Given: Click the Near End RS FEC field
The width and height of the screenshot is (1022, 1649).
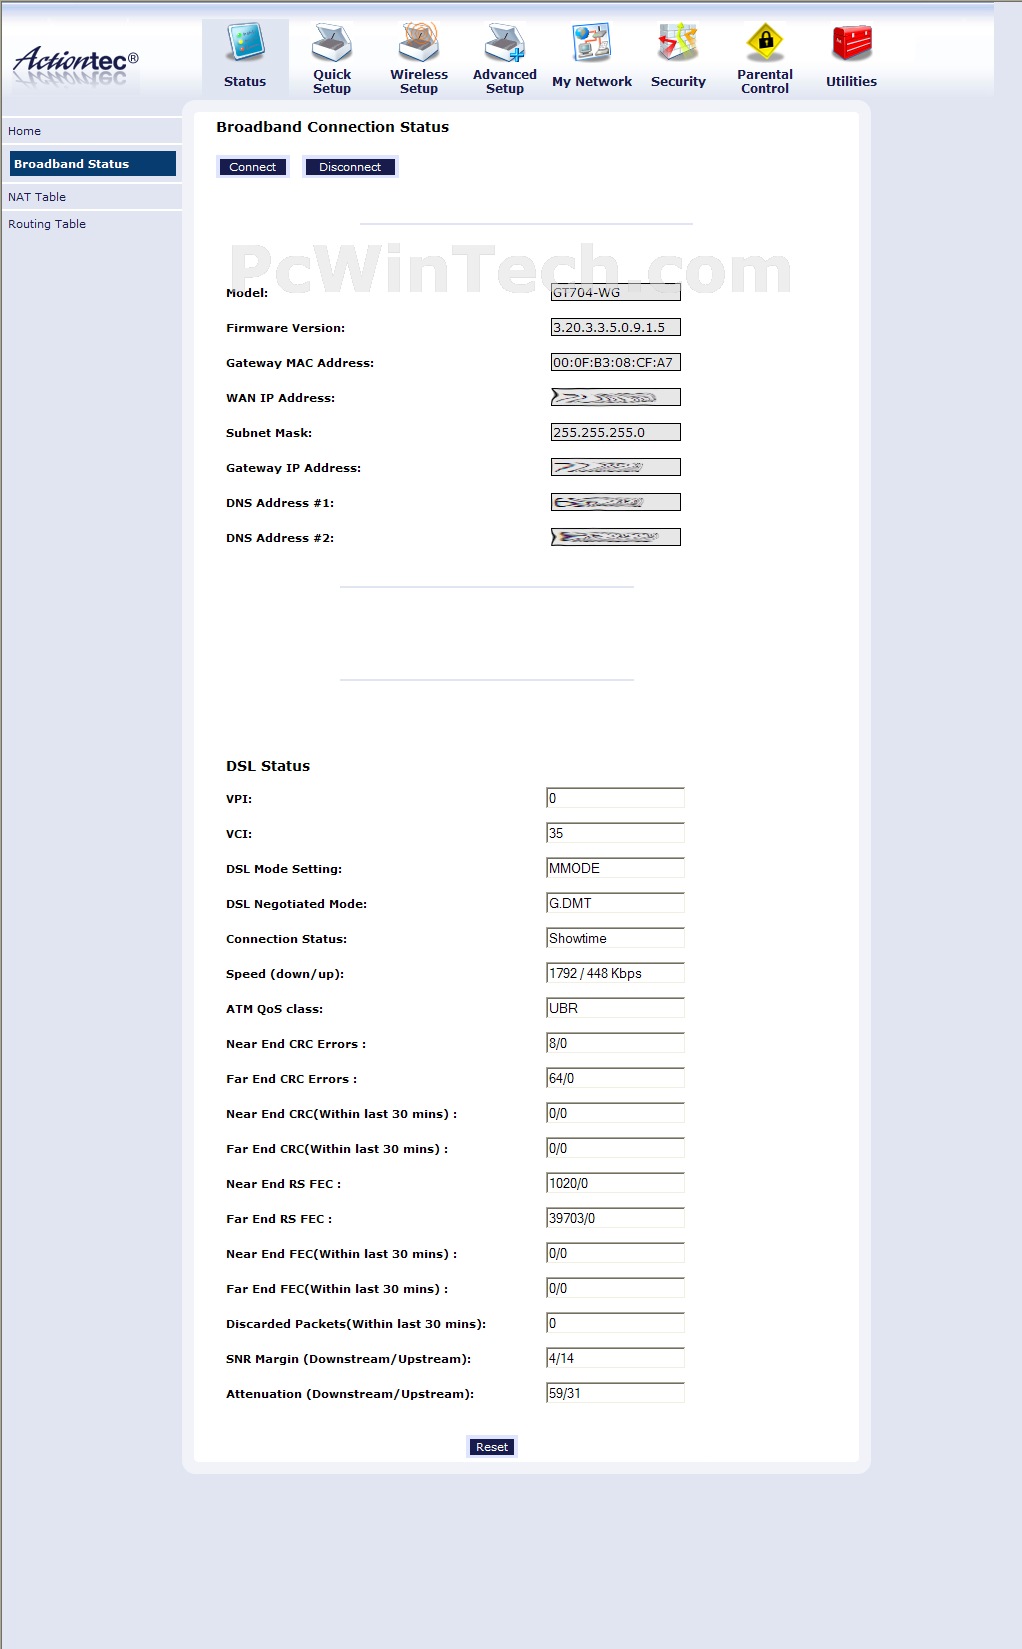Looking at the screenshot, I should (x=615, y=1183).
